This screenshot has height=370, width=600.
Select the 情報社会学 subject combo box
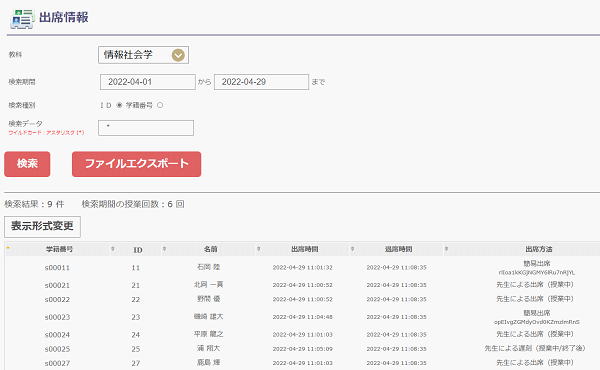(x=143, y=55)
